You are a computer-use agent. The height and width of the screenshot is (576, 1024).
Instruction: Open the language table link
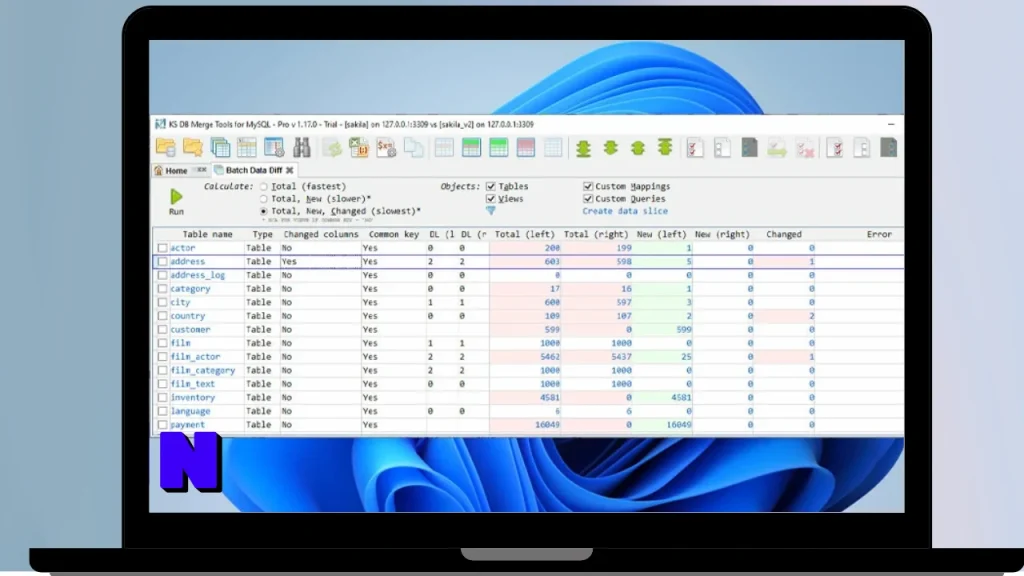(x=190, y=411)
